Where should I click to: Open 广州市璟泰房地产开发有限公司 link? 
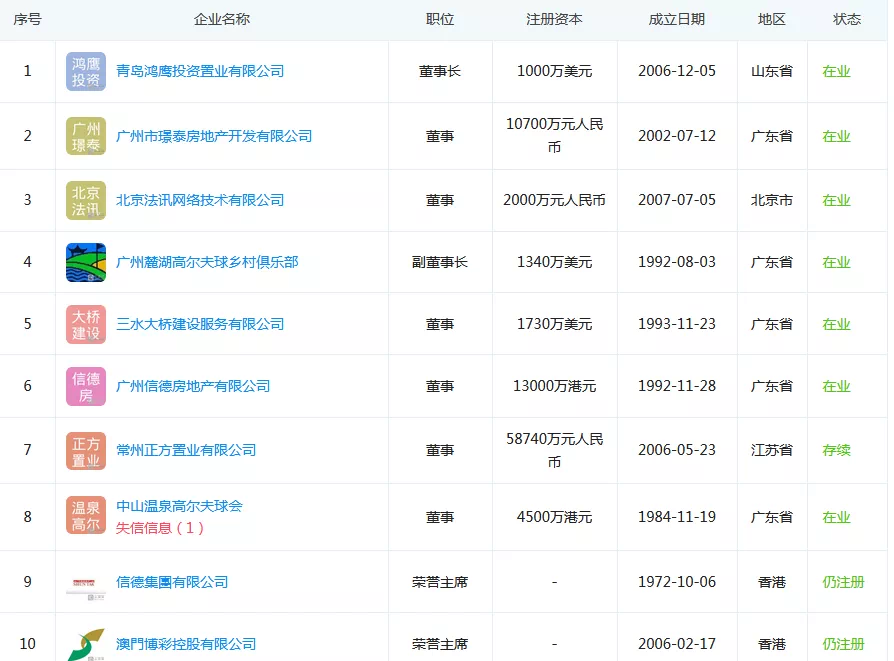pos(214,136)
